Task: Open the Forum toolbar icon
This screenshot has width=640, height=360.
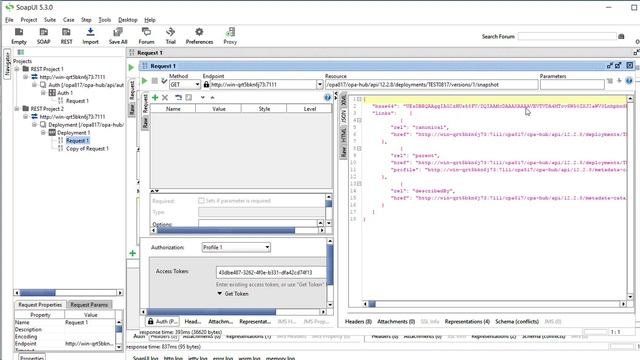Action: tap(146, 36)
